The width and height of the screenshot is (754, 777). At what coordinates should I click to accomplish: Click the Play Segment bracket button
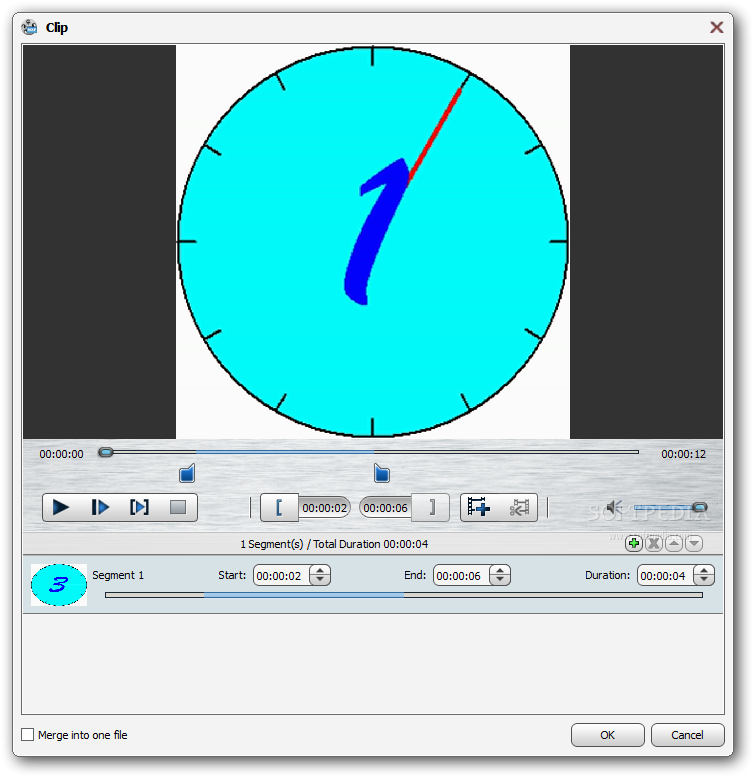139,507
